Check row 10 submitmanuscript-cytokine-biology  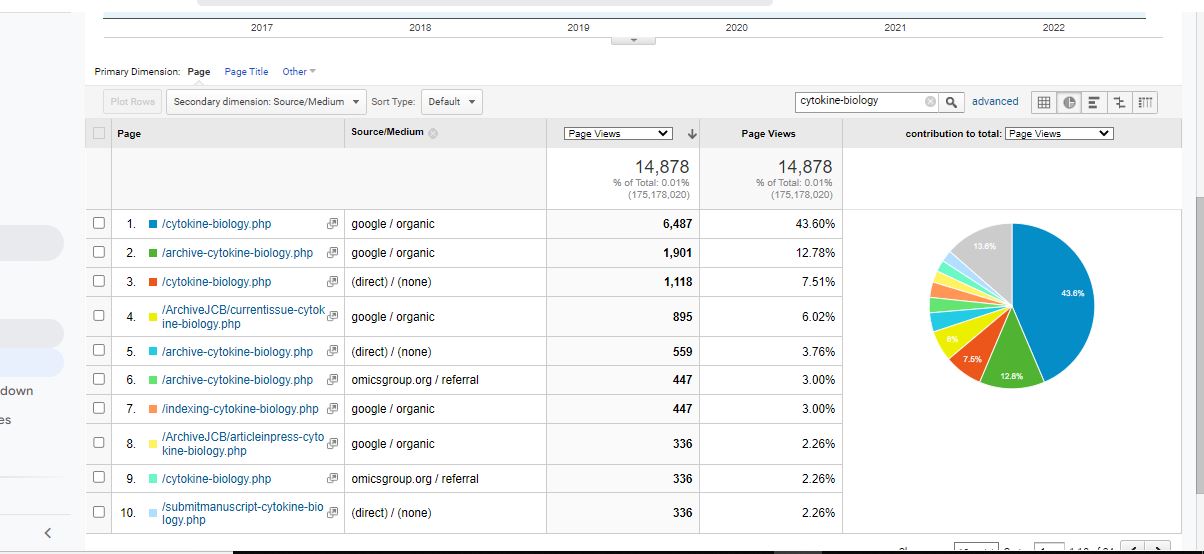(x=99, y=511)
